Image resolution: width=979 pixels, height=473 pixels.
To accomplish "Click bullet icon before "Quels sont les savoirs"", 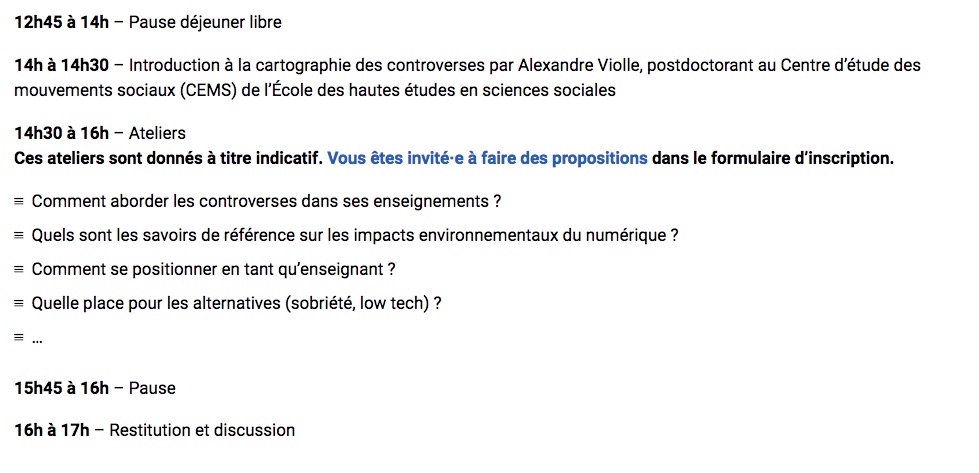I will (x=19, y=236).
